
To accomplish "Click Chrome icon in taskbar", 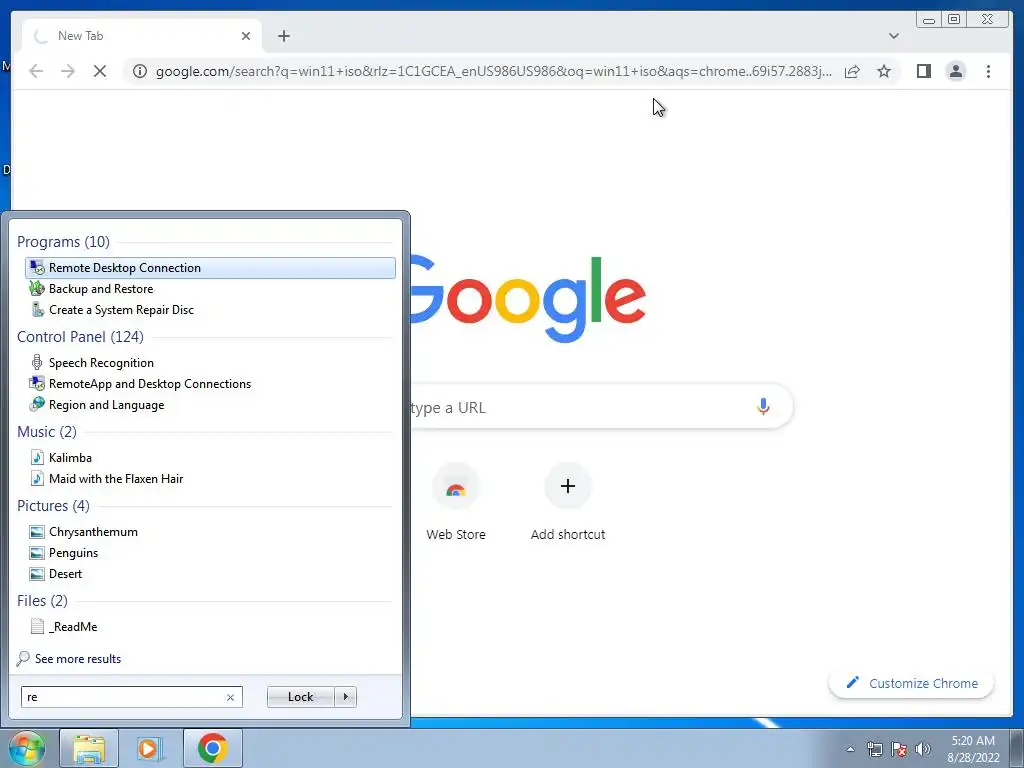I will point(213,748).
